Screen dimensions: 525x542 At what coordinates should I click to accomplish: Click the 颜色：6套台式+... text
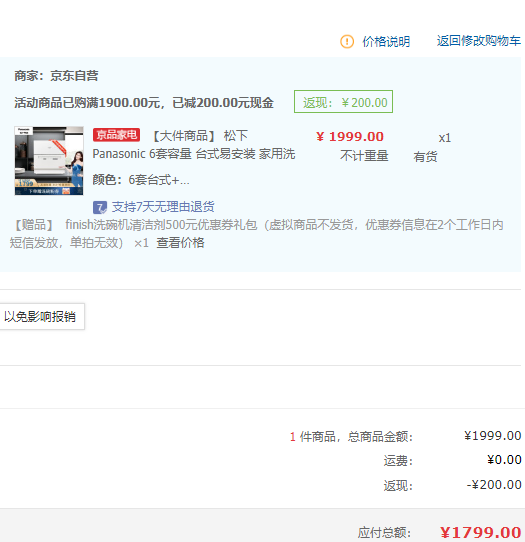(x=141, y=180)
